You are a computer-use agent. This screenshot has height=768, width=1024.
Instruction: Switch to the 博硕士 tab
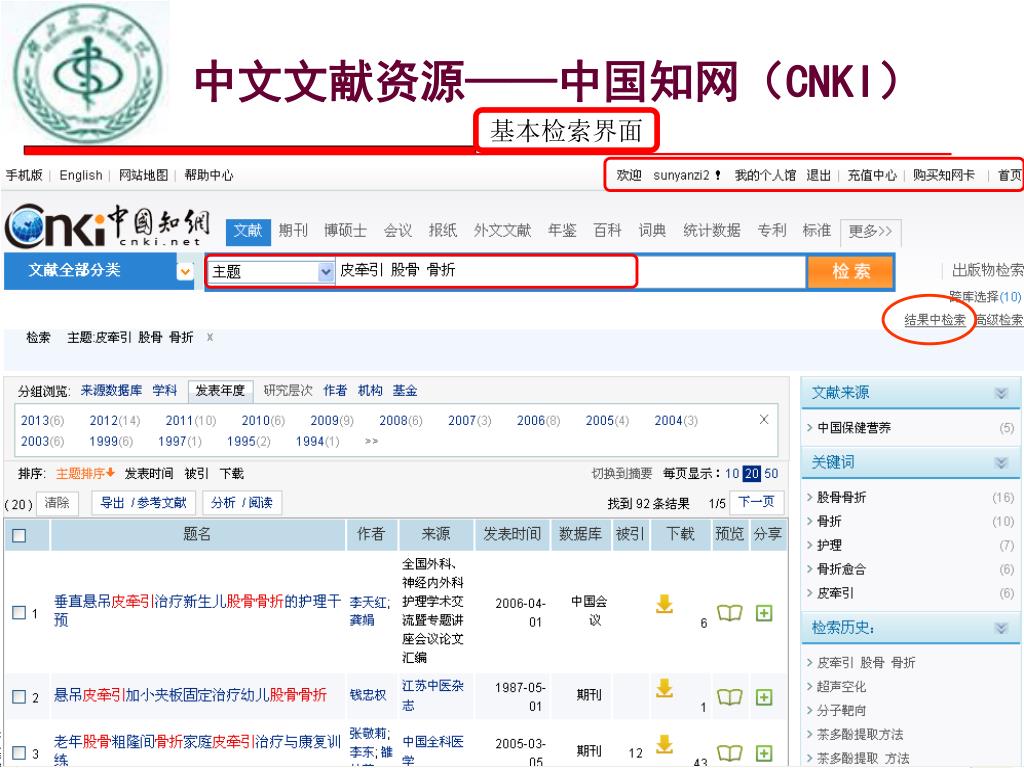point(345,231)
